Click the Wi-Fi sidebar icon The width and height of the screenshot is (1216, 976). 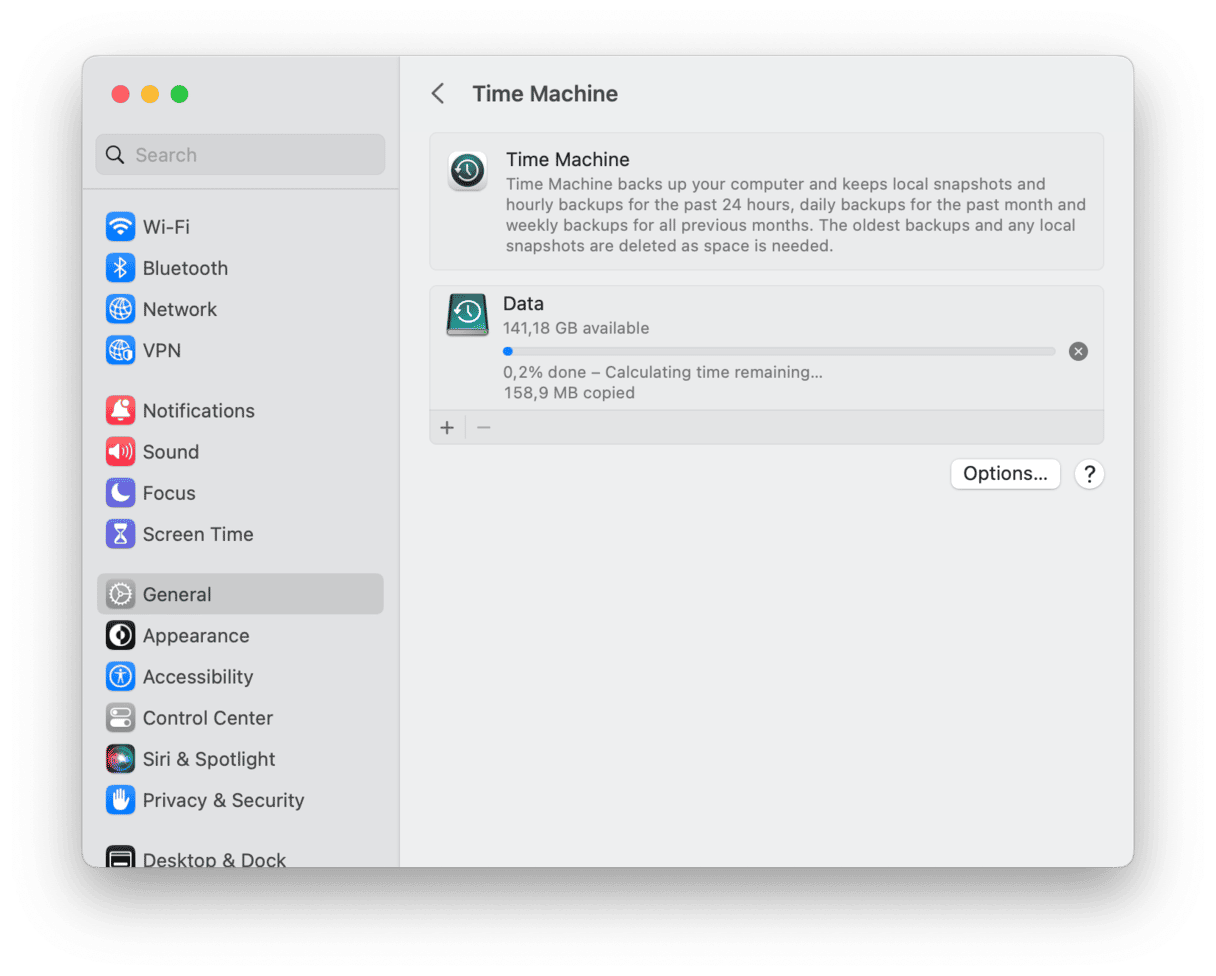[120, 227]
